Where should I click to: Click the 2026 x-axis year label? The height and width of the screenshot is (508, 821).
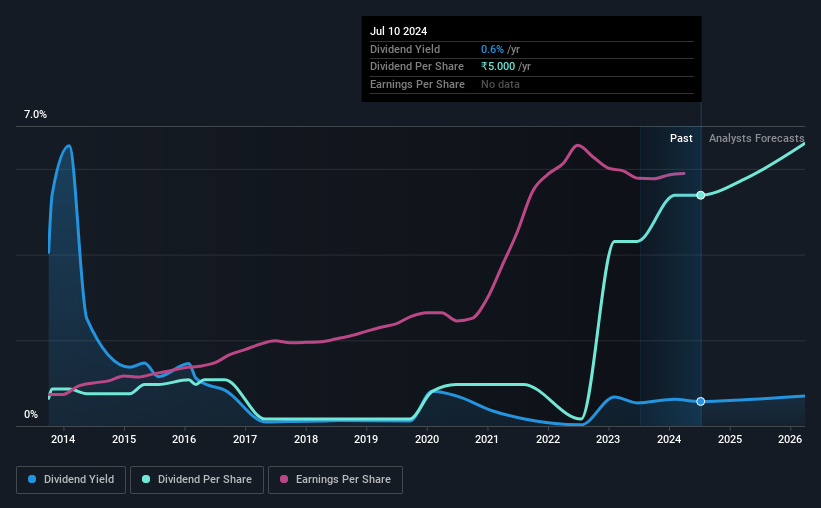tap(790, 439)
